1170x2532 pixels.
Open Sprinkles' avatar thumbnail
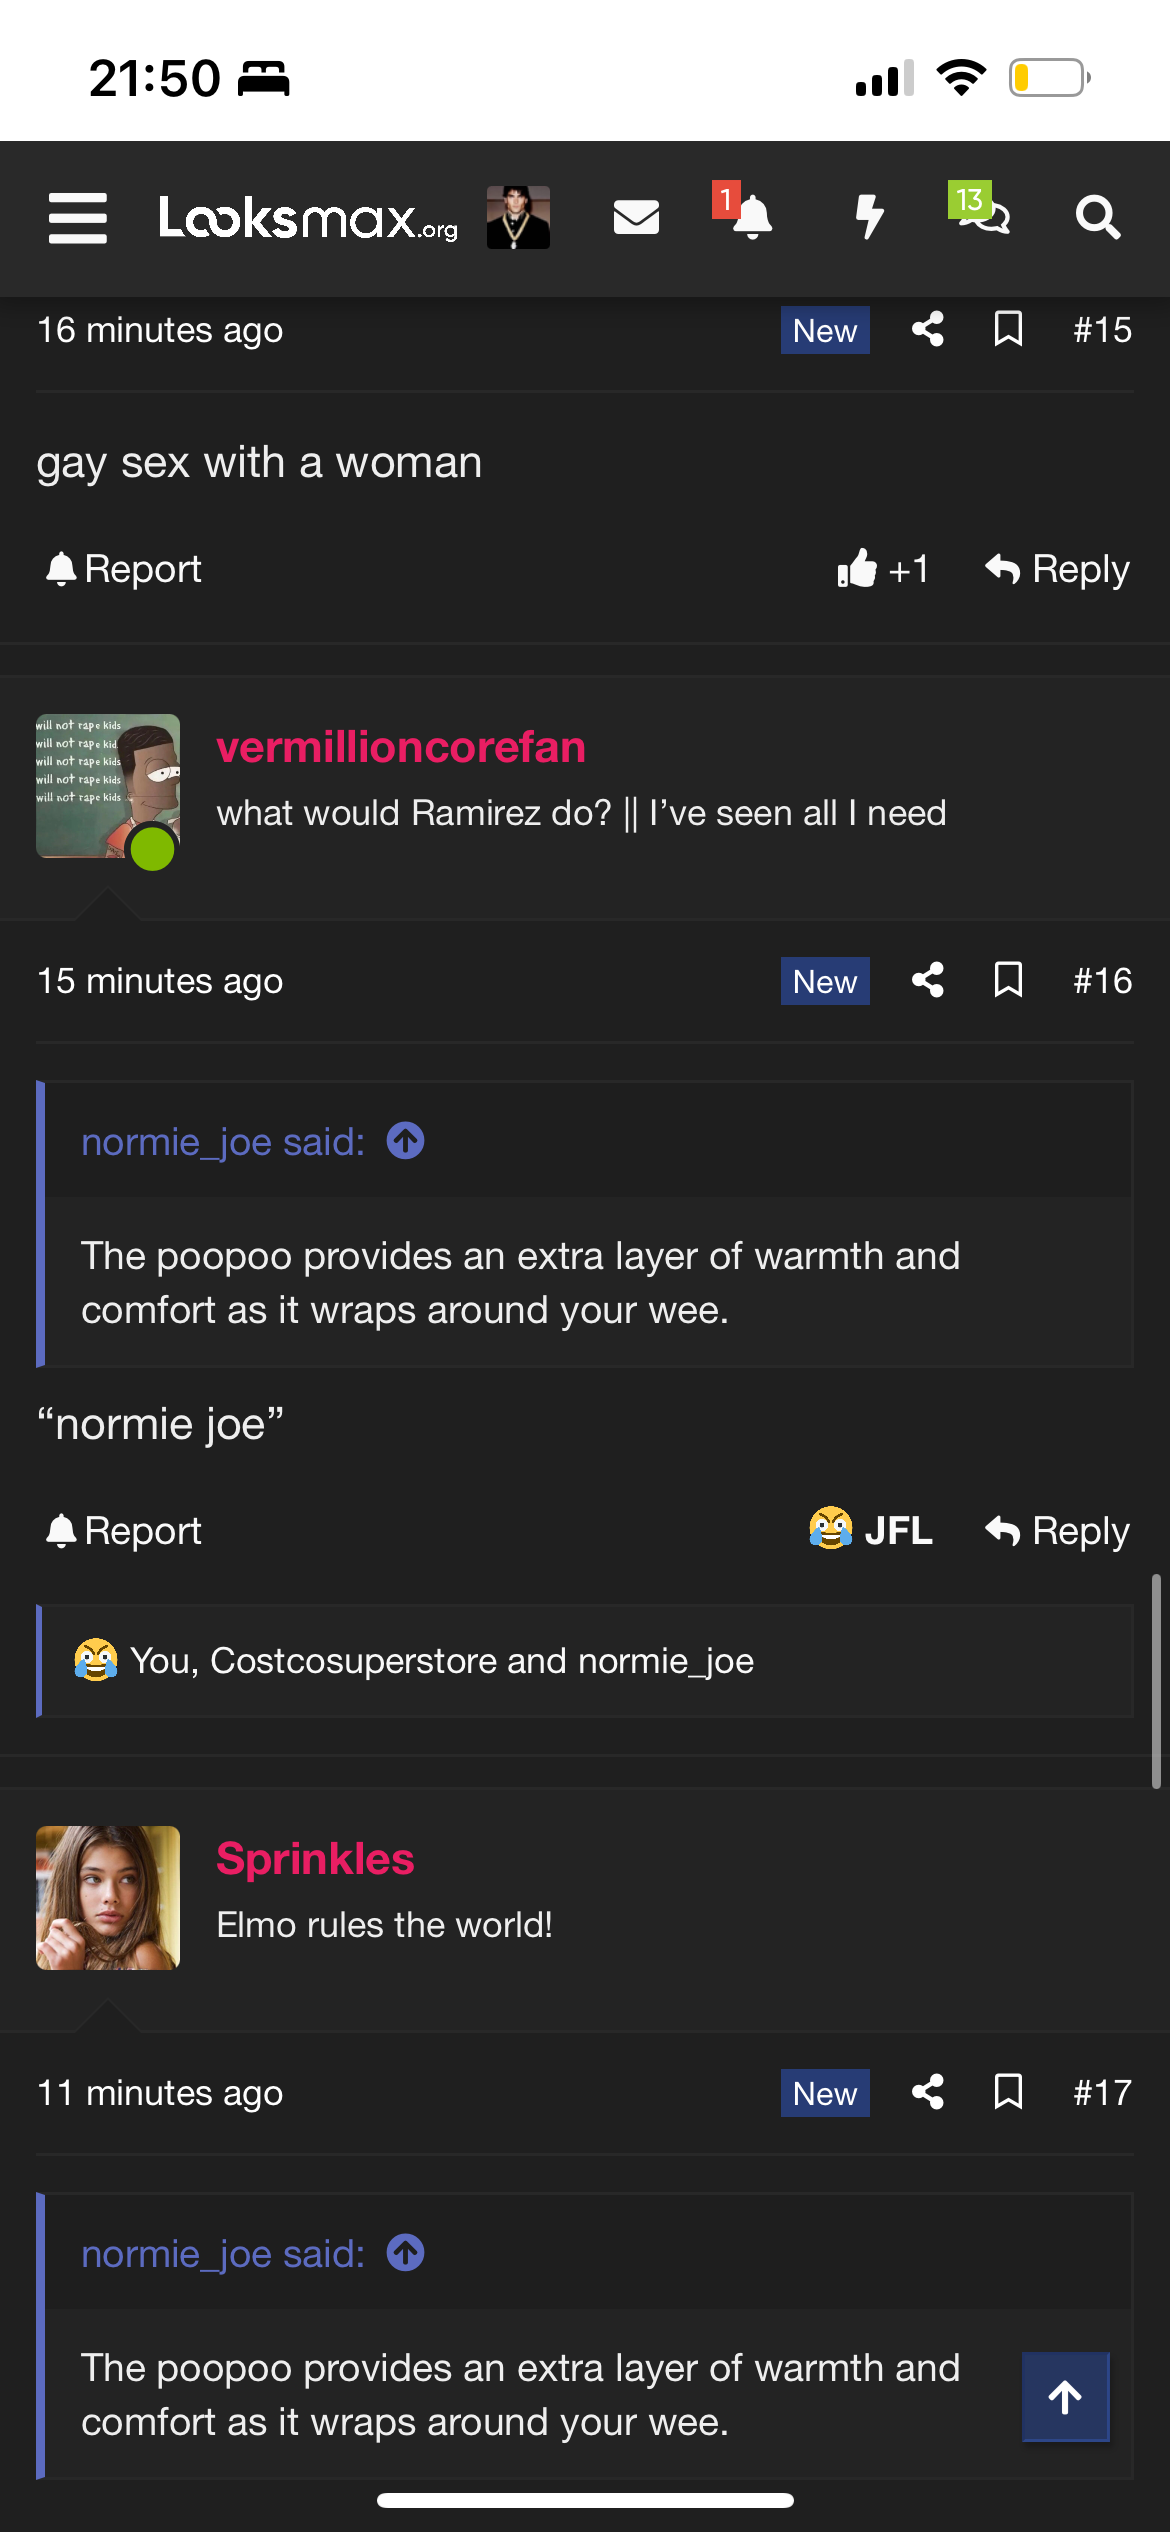point(108,1897)
